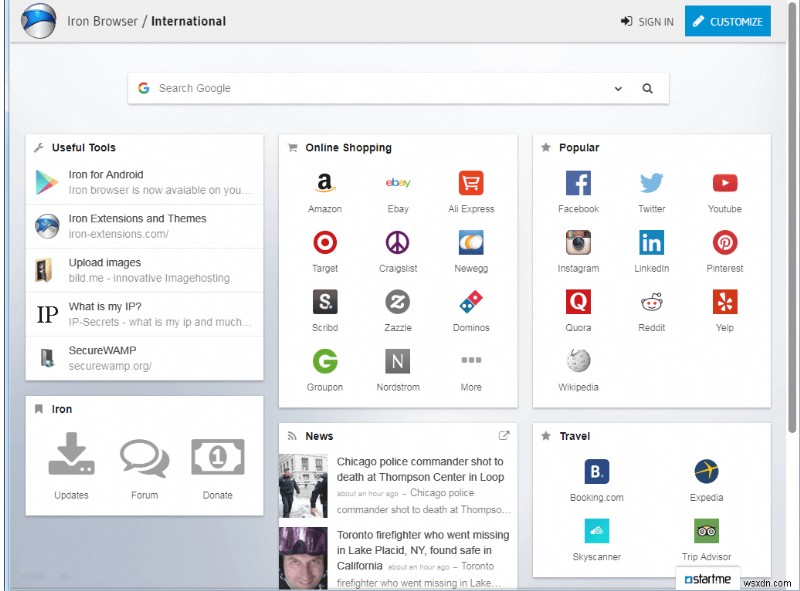Click the start.me badge
Image resolution: width=800 pixels, height=591 pixels.
(707, 579)
